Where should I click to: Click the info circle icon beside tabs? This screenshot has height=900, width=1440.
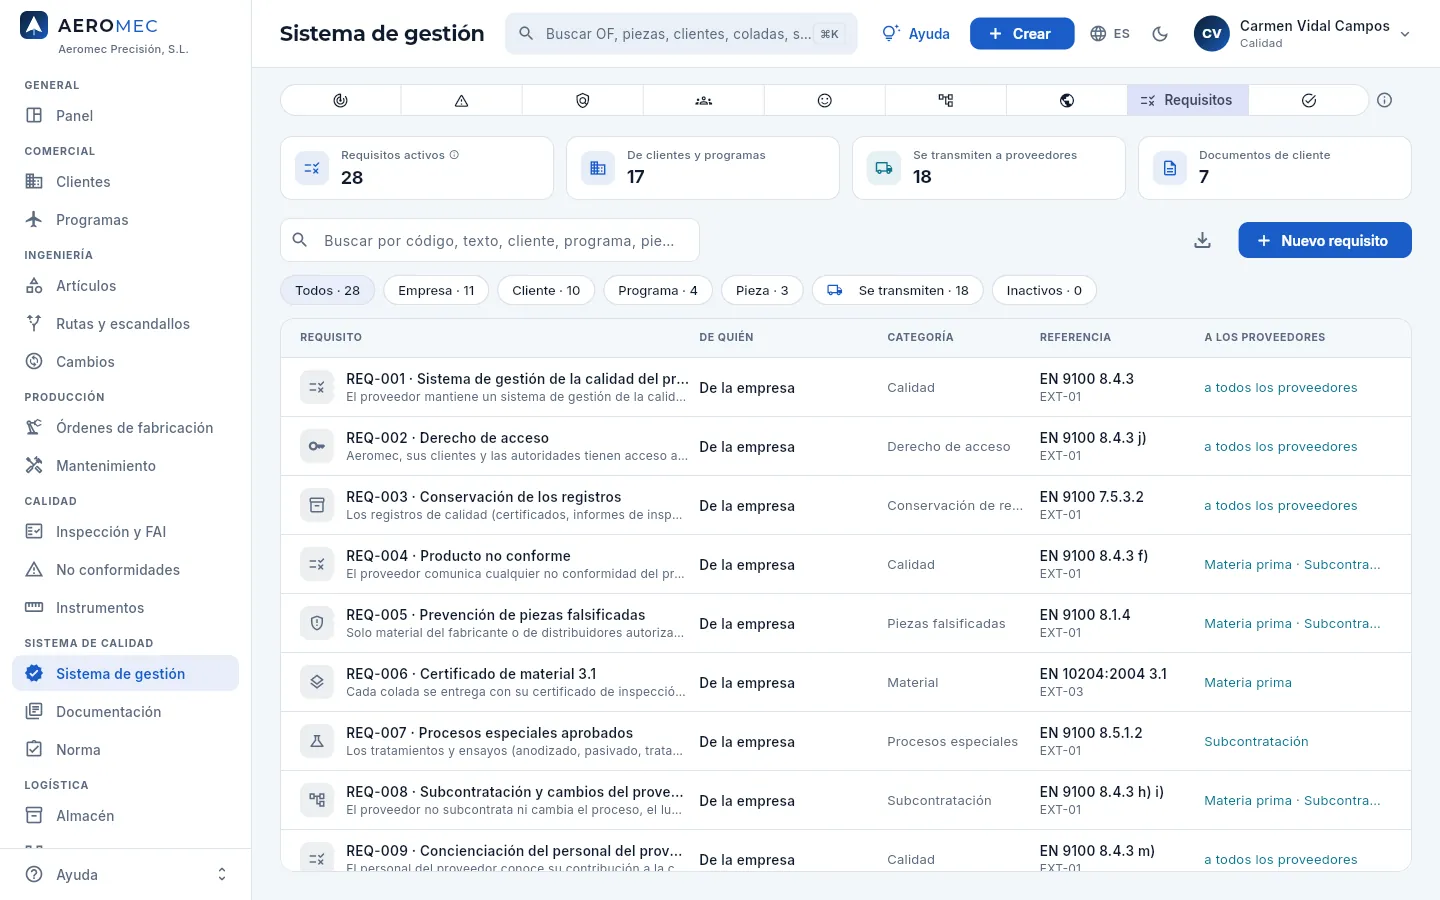pos(1385,100)
